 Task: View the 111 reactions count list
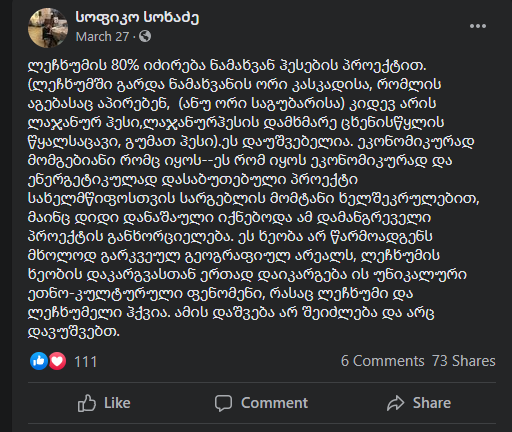point(85,362)
